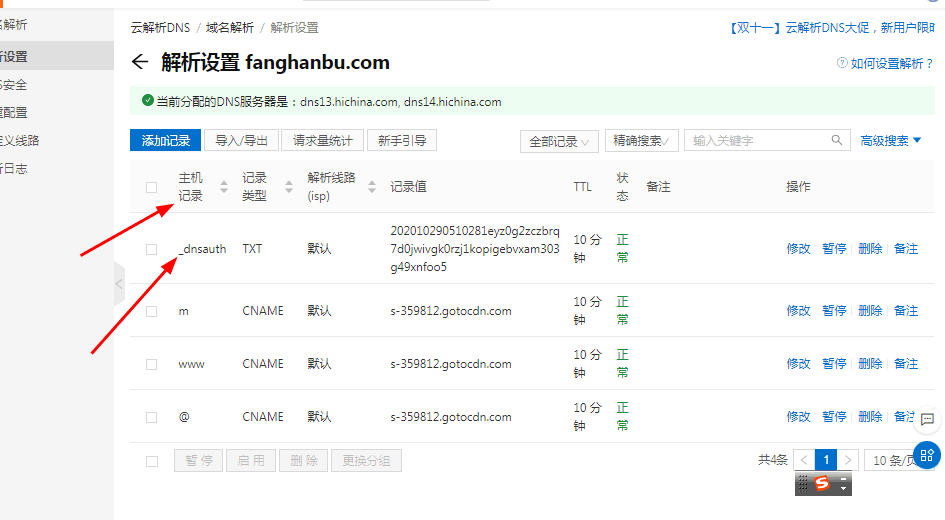Check the m record checkbox
The height and width of the screenshot is (520, 945).
tap(151, 312)
